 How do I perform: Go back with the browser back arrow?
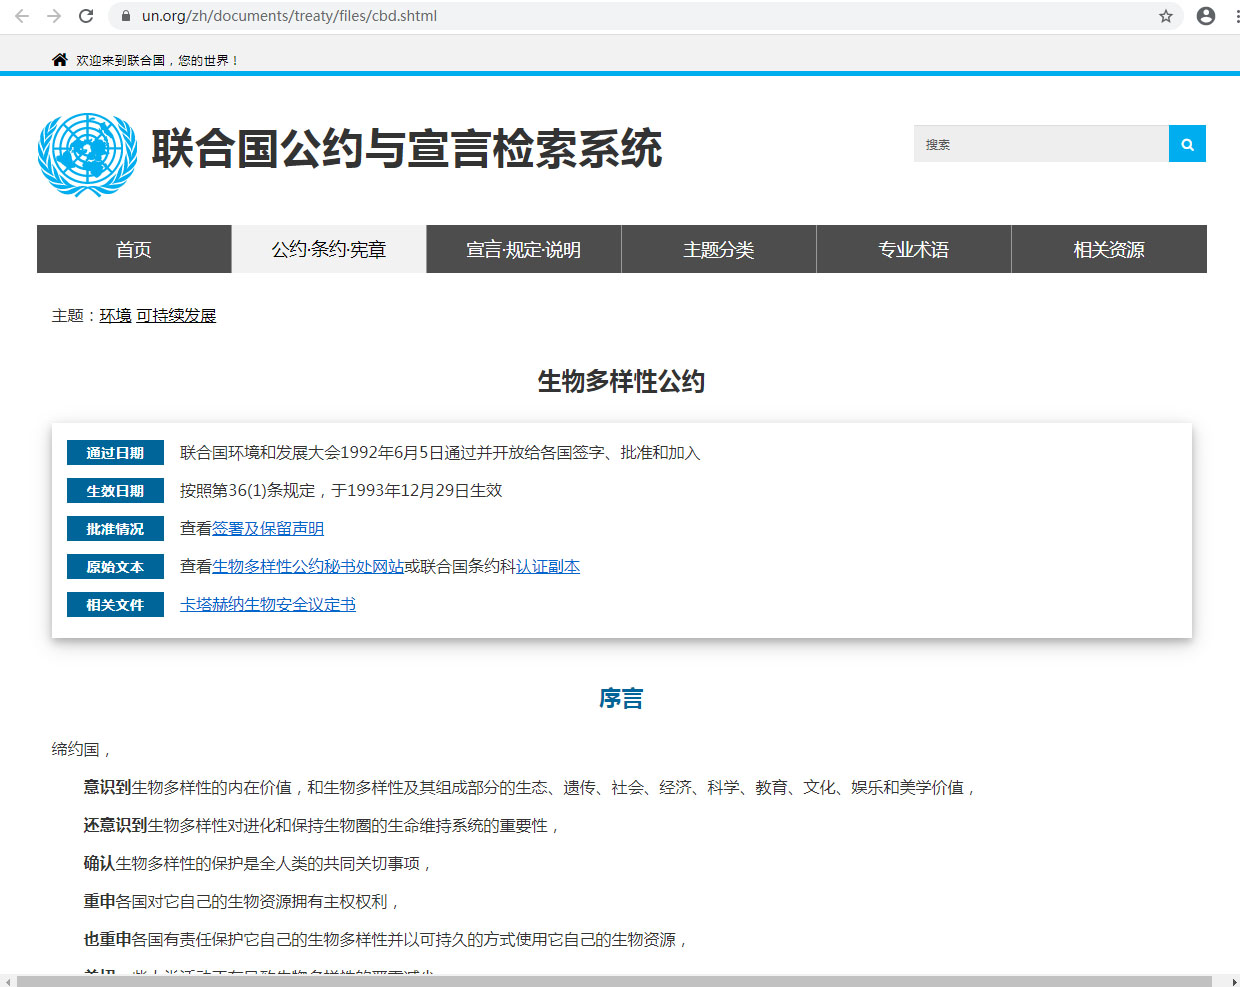(x=22, y=16)
